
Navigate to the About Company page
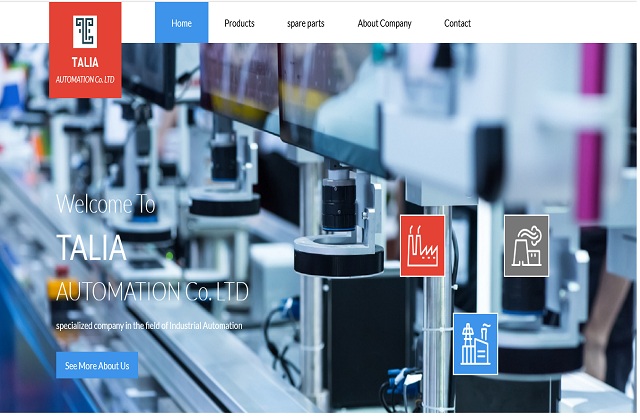click(384, 23)
